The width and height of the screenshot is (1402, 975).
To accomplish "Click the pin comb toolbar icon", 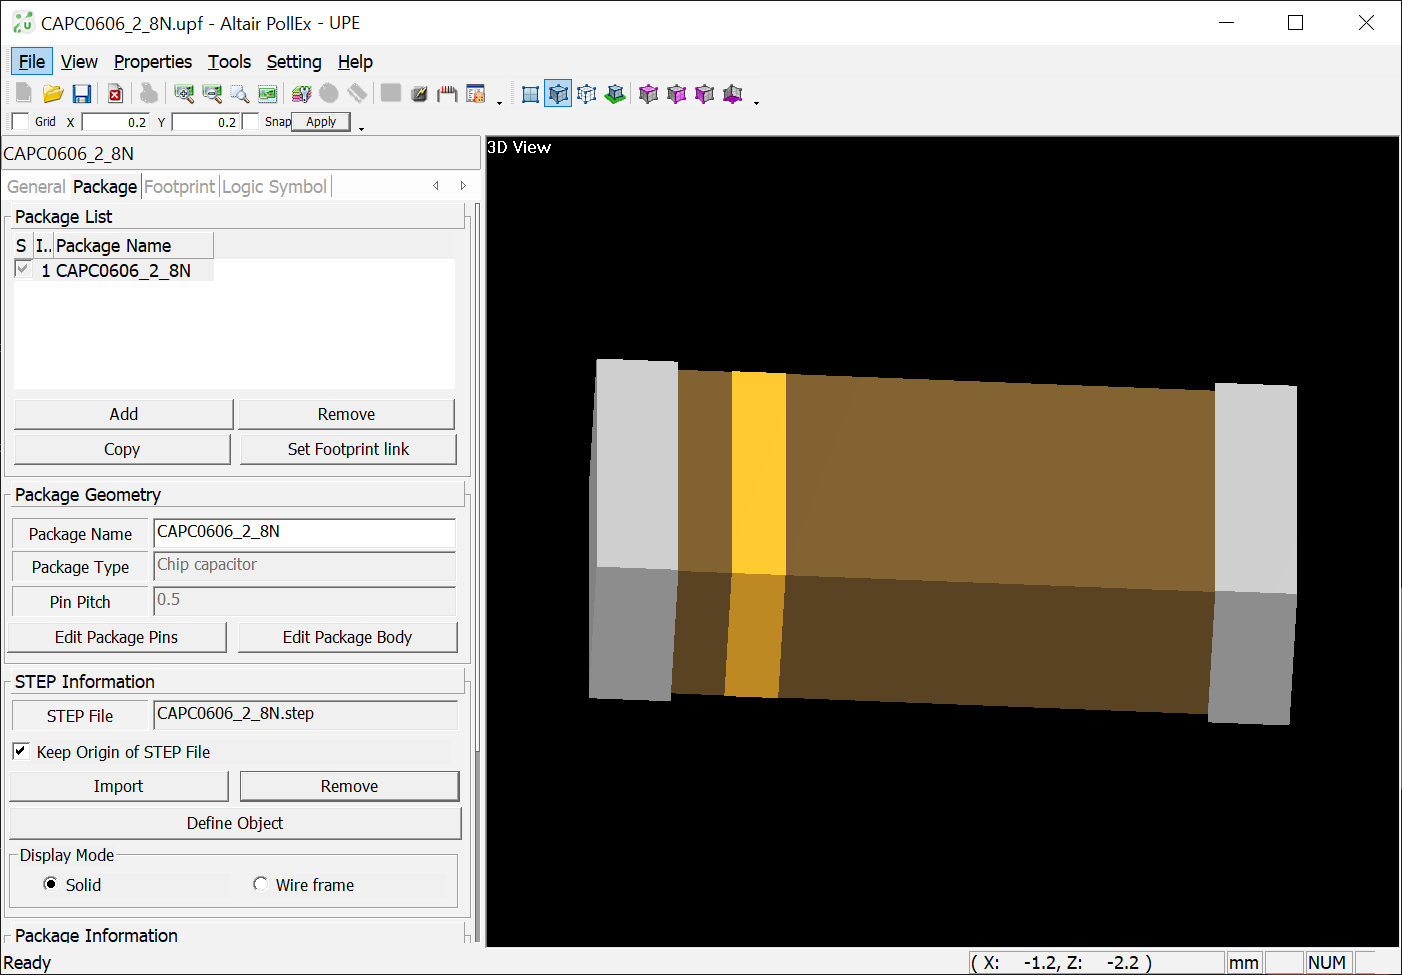I will point(447,93).
